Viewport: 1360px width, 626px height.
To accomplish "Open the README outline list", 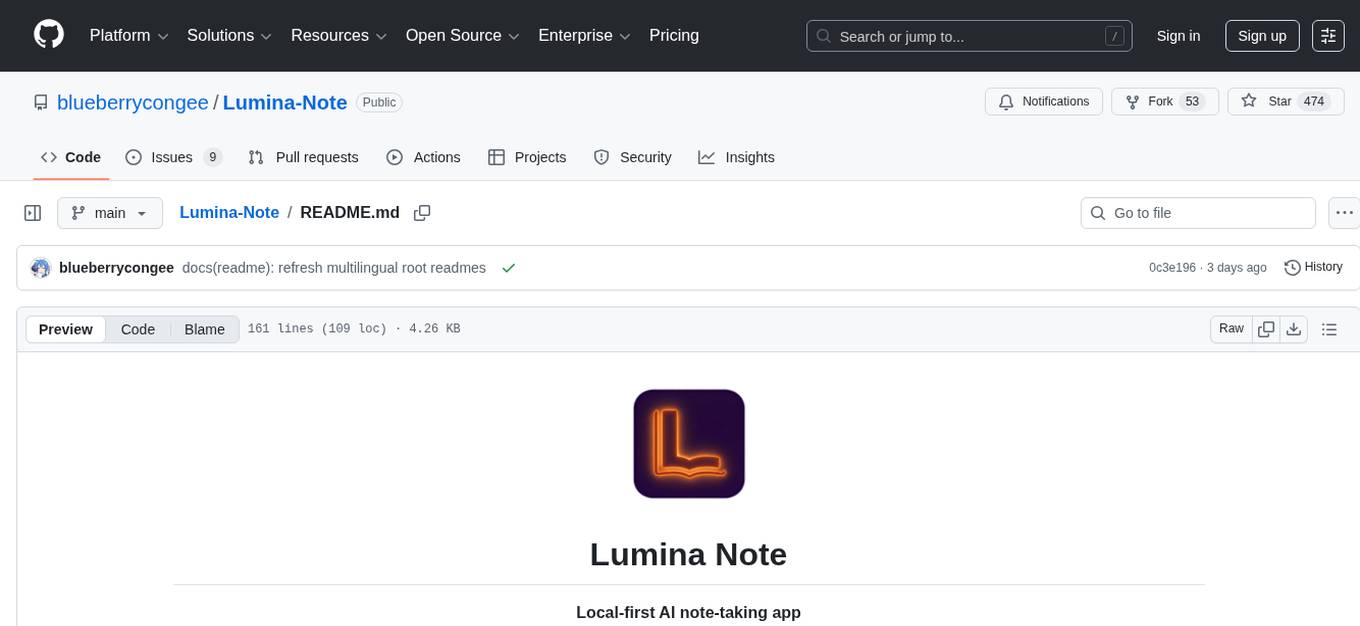I will point(1329,328).
